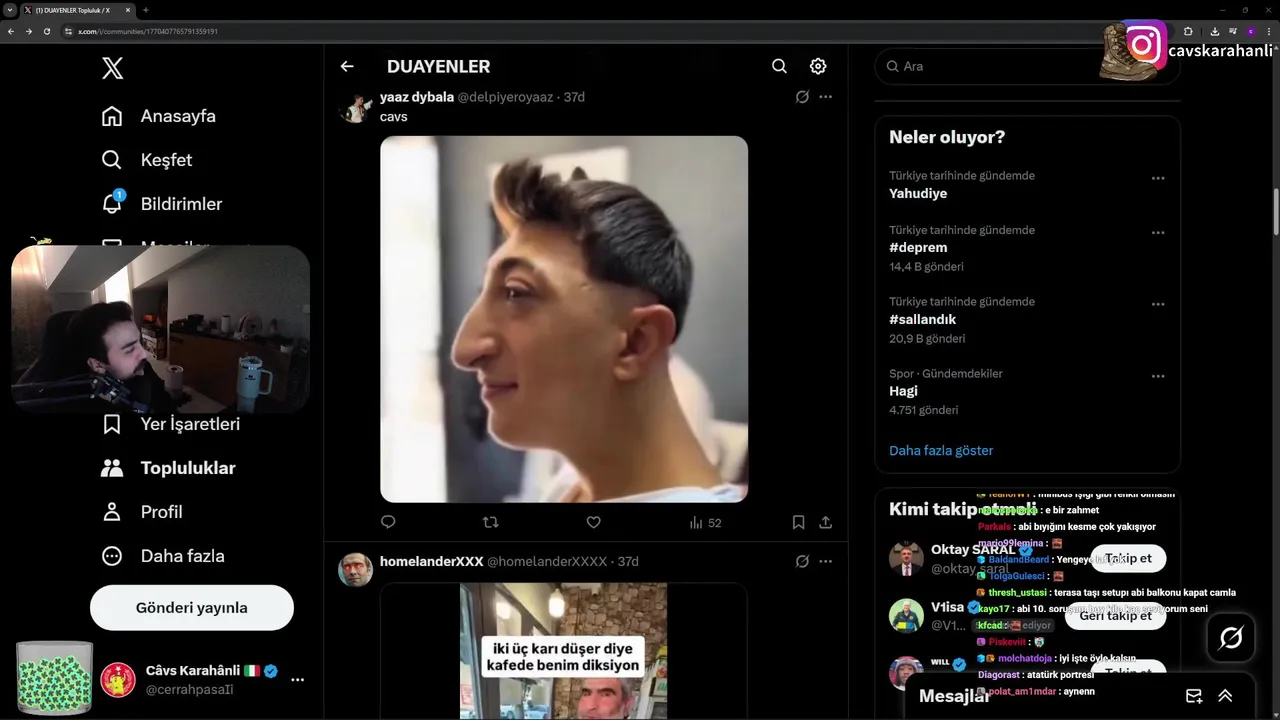1280x720 pixels.
Task: Click the page vertical scrollbar
Action: [1275, 212]
